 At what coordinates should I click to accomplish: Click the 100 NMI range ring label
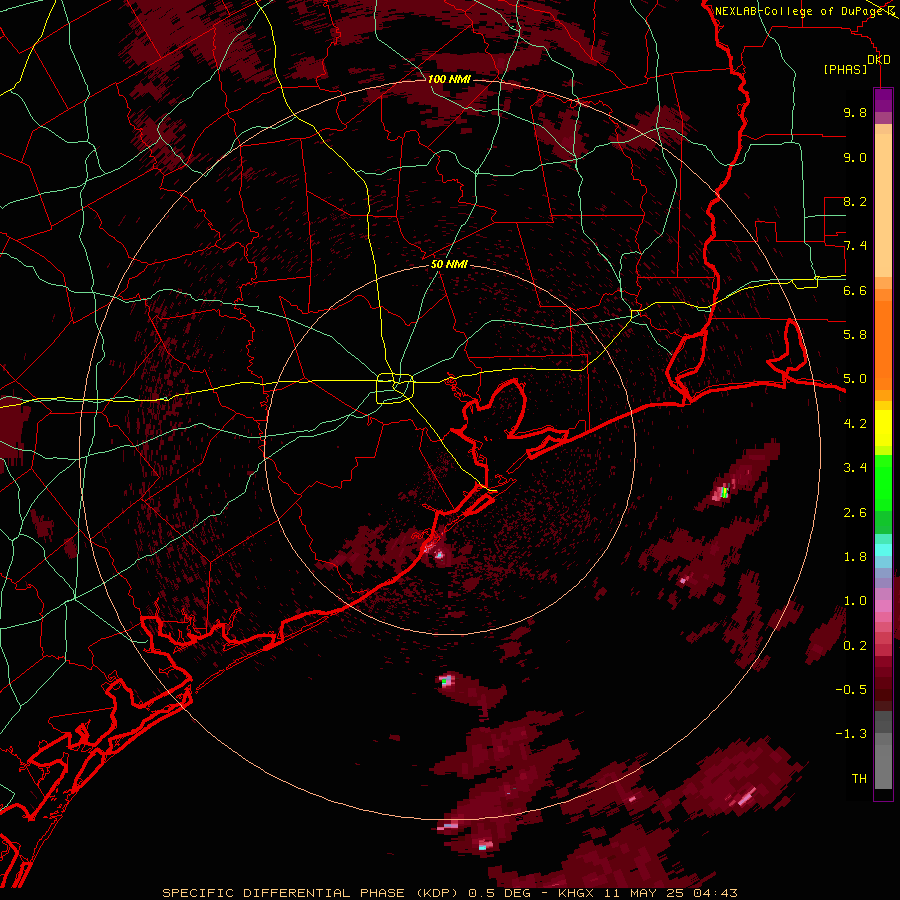pos(449,79)
